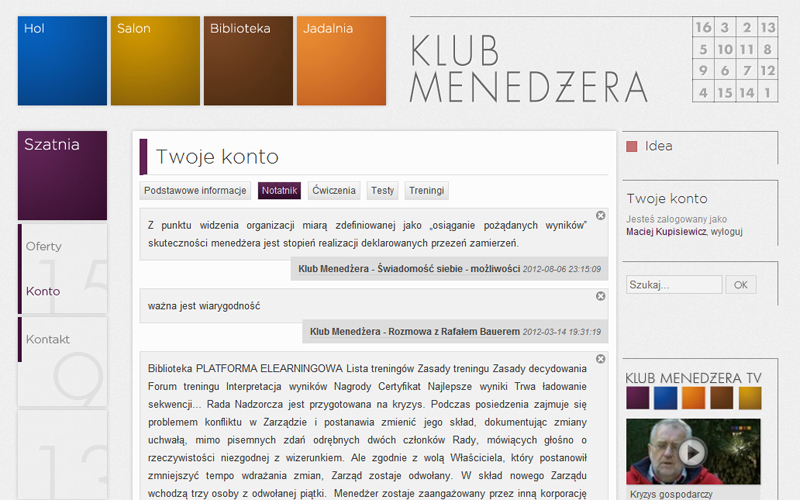
Task: Focus the Szukaj search field
Action: (x=674, y=285)
